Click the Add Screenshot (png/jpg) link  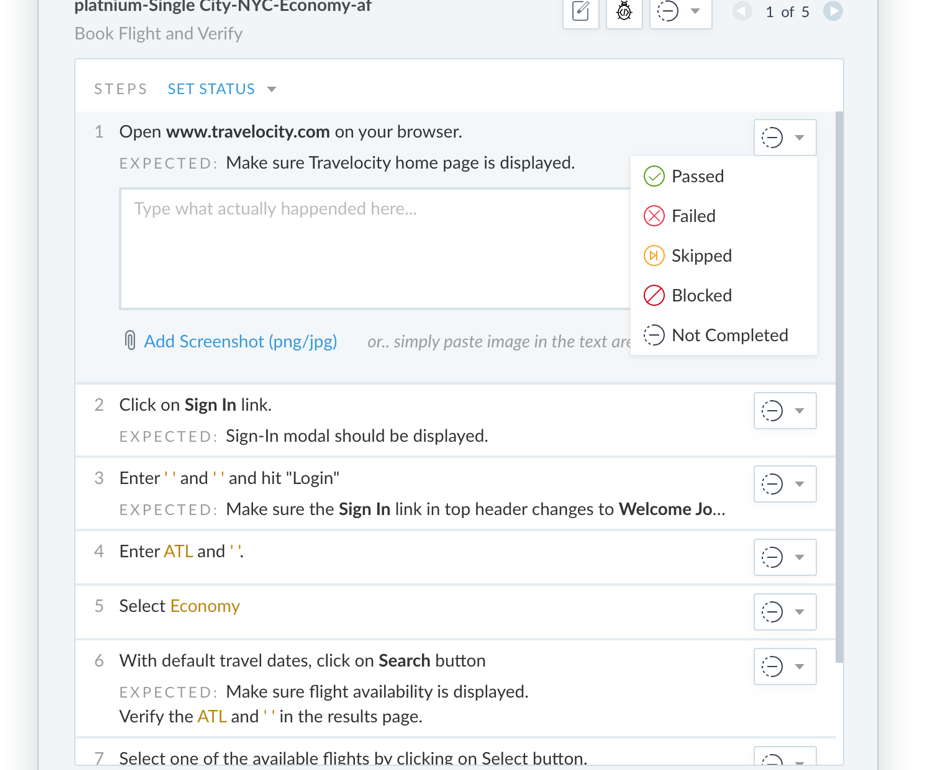click(240, 341)
